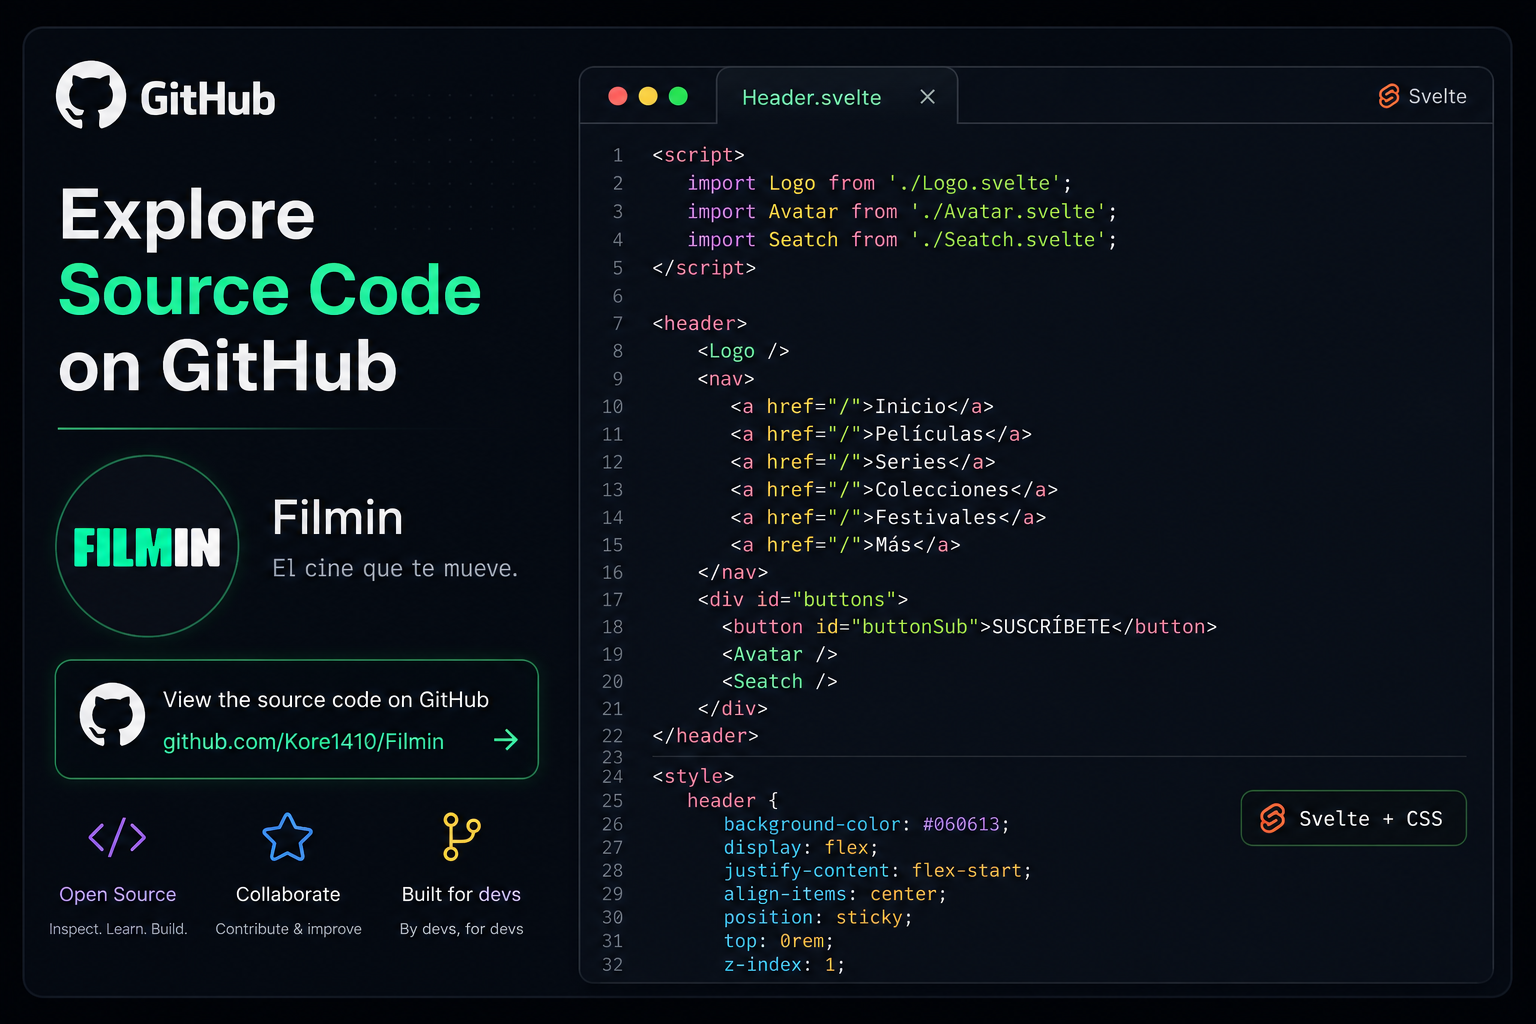
Task: Click the 'position: sticky;' code line
Action: click(817, 917)
